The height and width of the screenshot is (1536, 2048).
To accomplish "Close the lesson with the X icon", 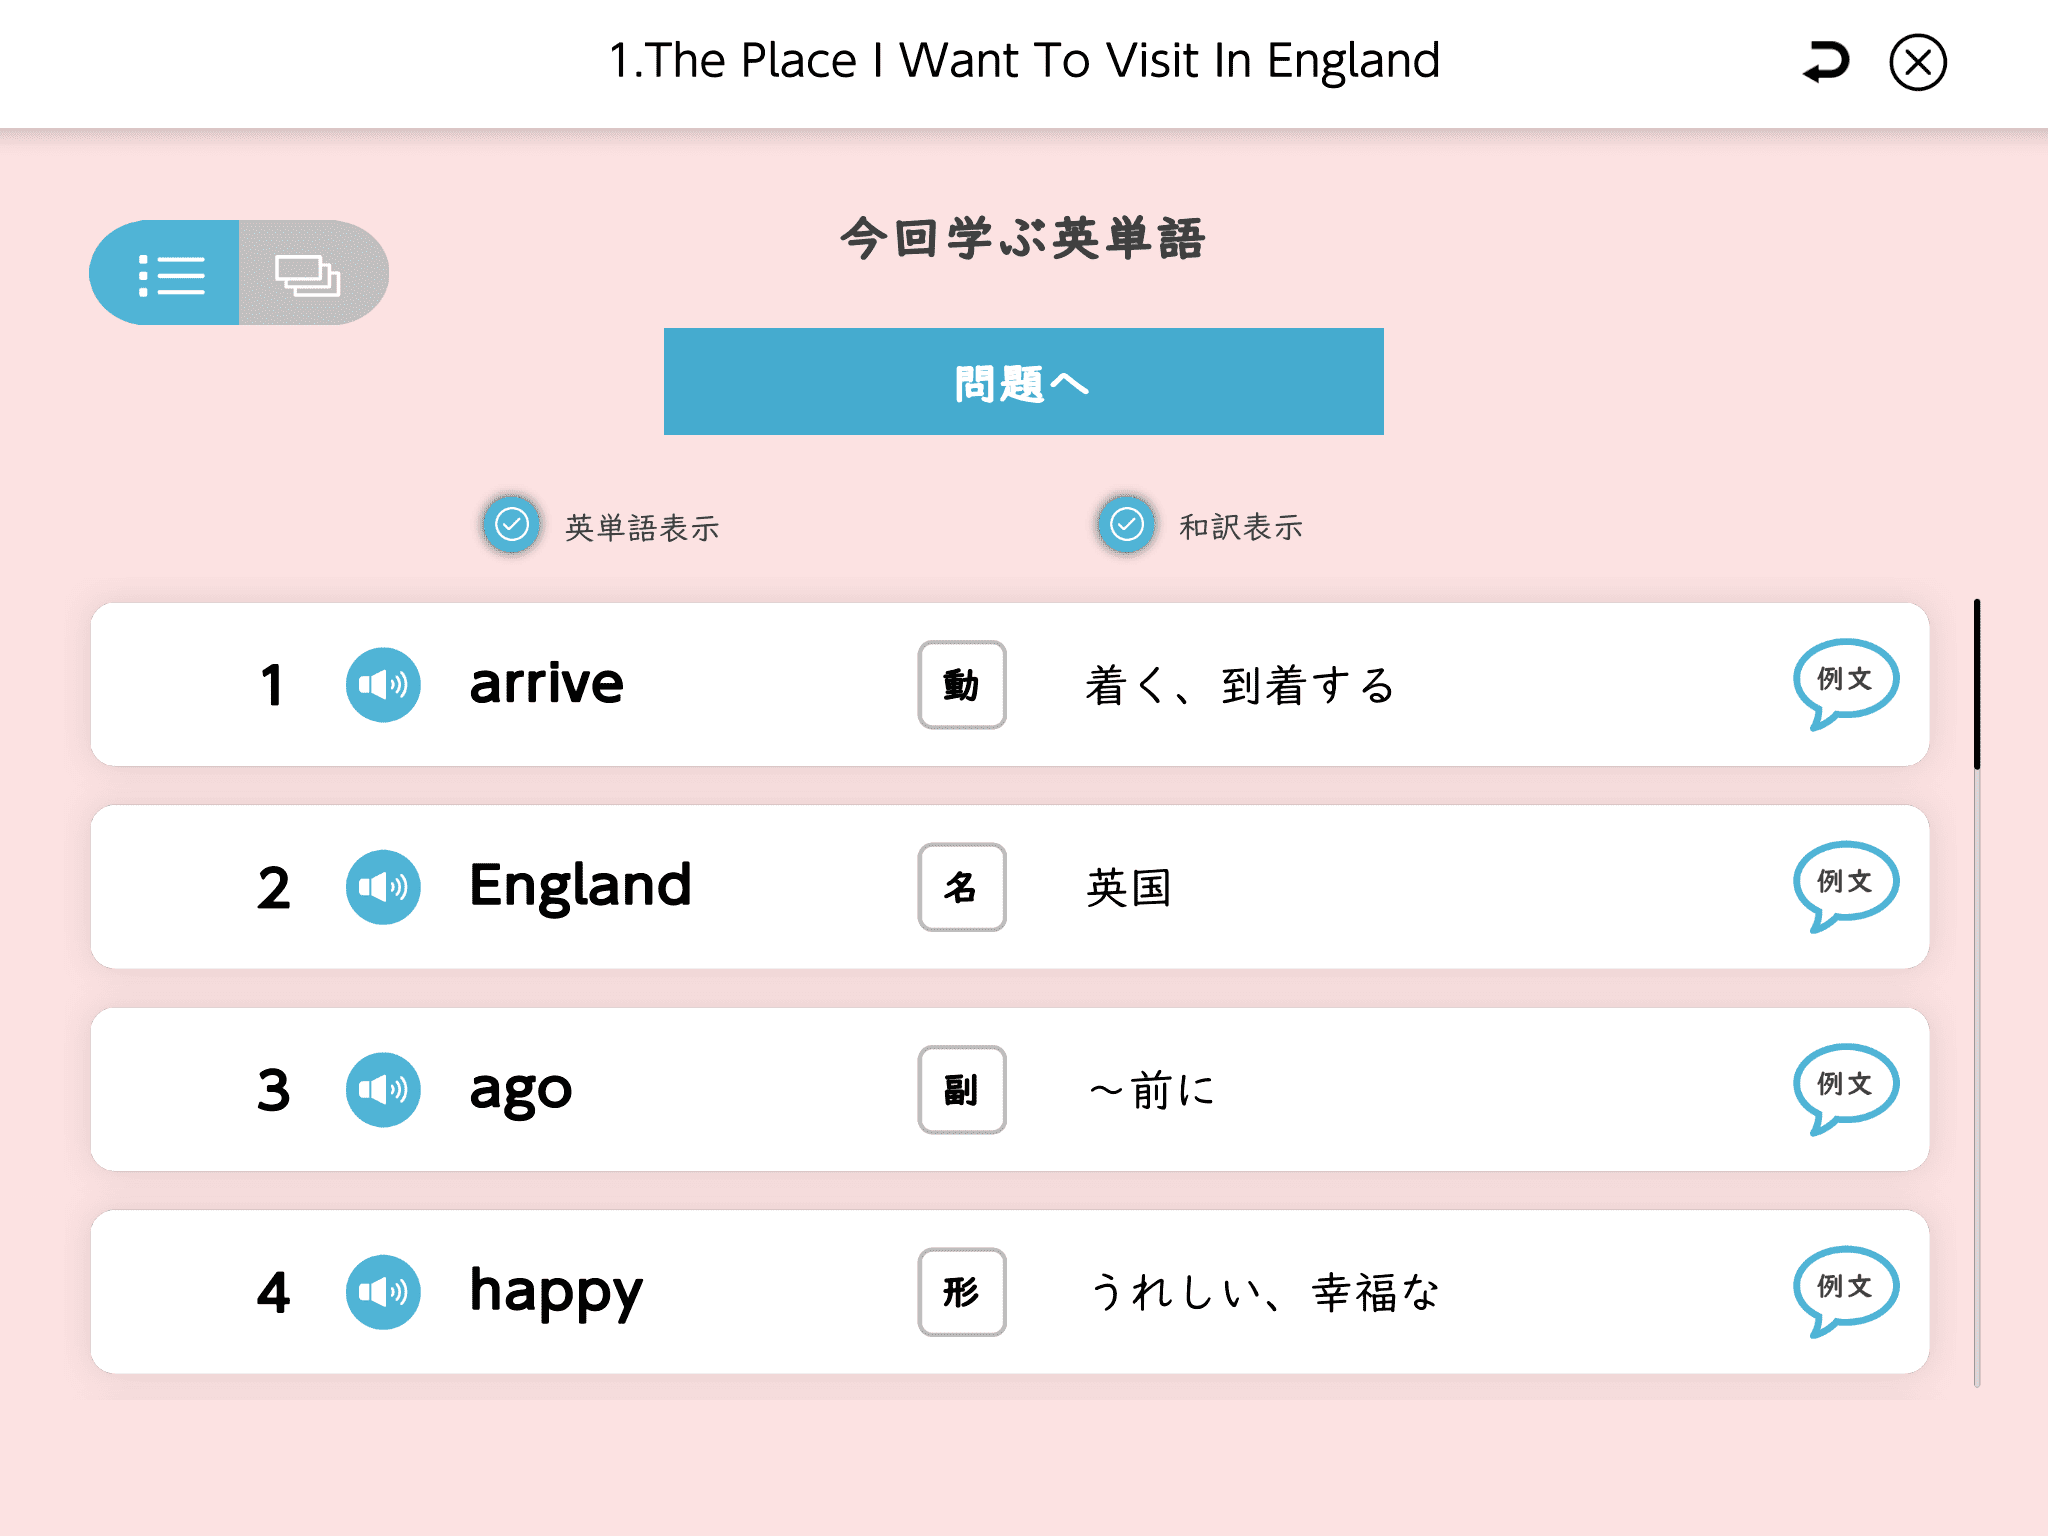I will [x=1917, y=62].
